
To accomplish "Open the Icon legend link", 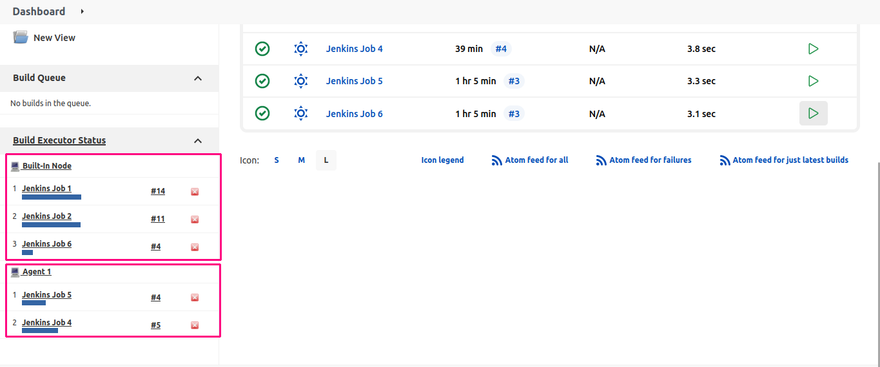I will tap(442, 160).
